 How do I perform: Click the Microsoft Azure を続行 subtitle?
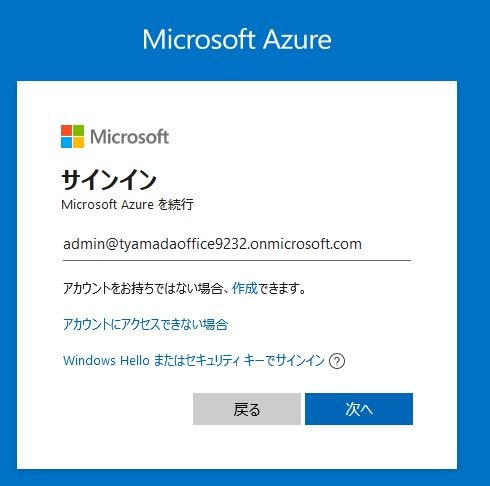click(127, 204)
